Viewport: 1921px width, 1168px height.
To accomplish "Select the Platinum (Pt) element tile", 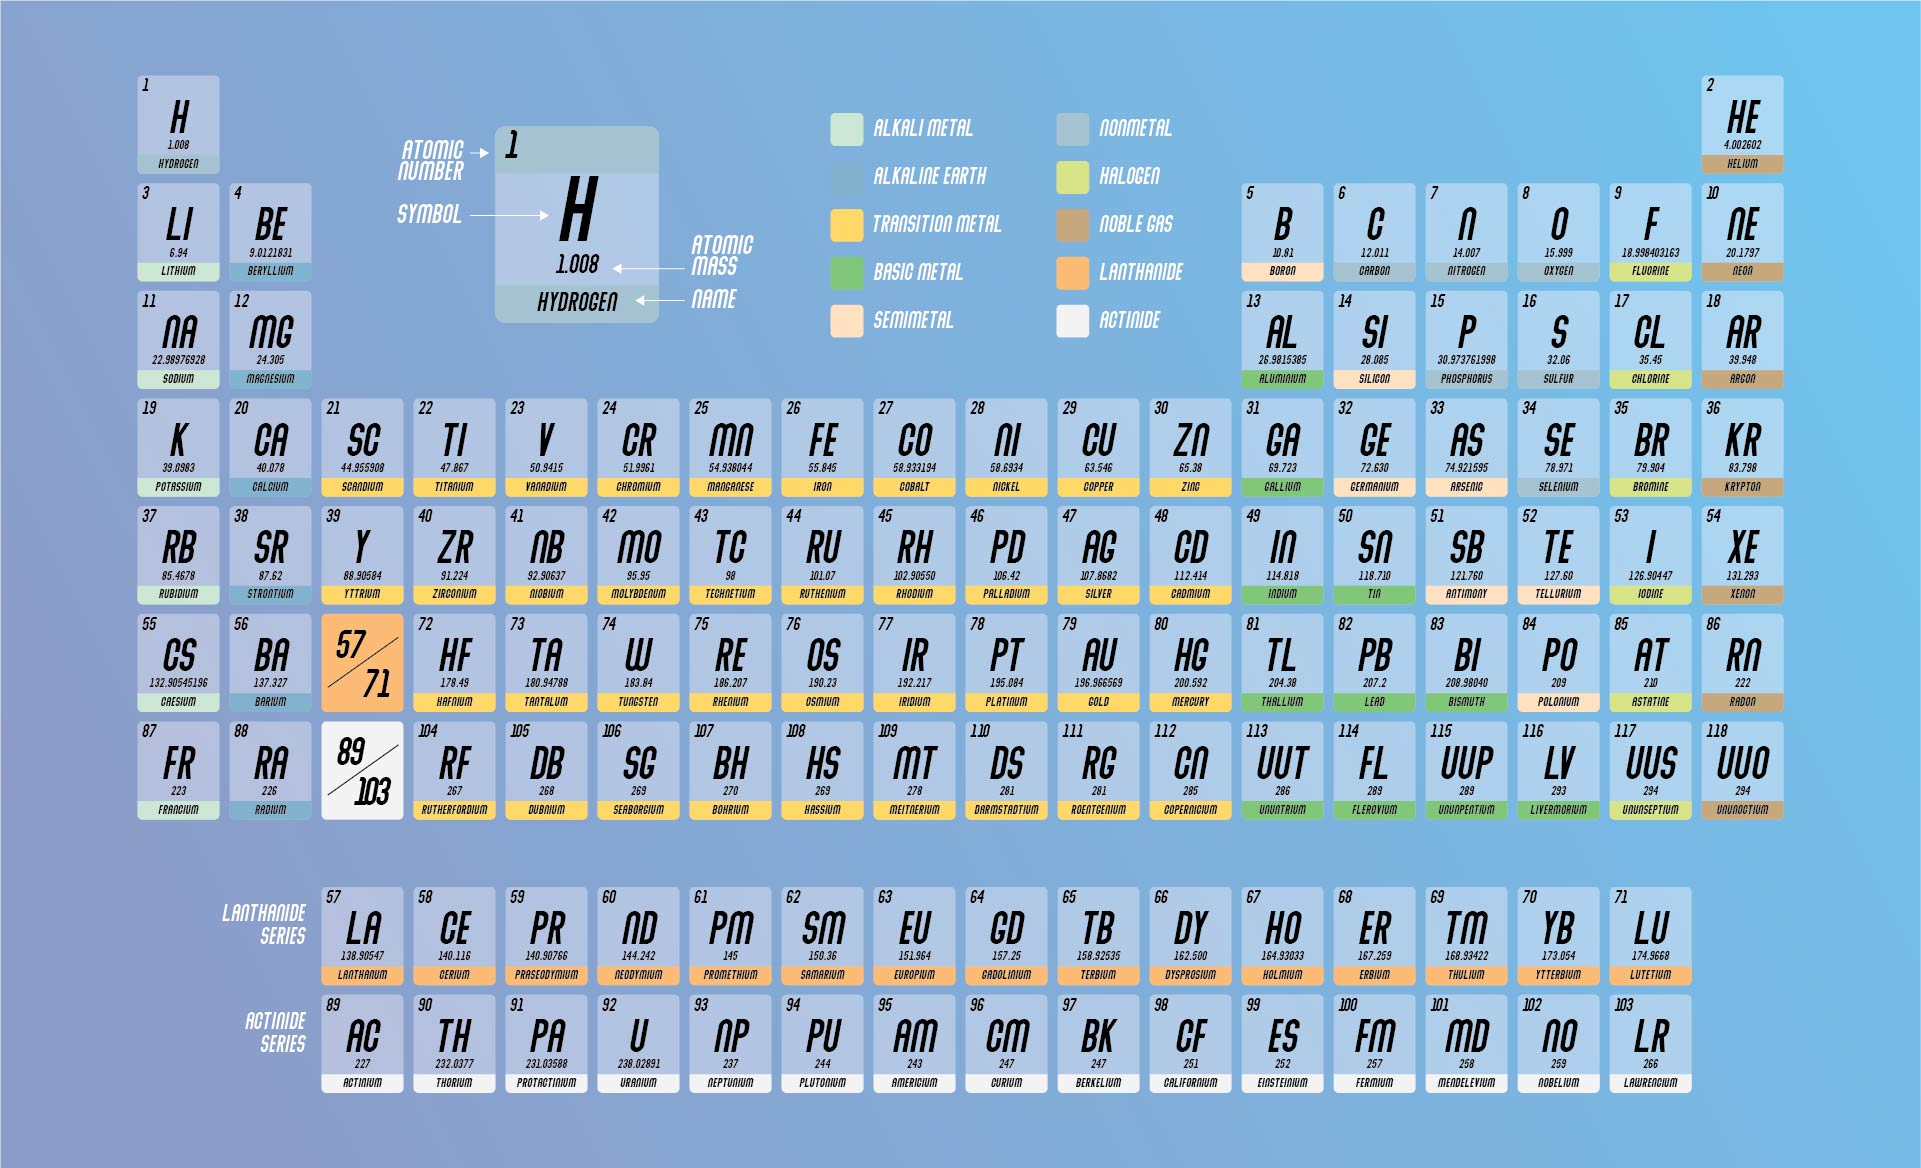I will 1007,663.
